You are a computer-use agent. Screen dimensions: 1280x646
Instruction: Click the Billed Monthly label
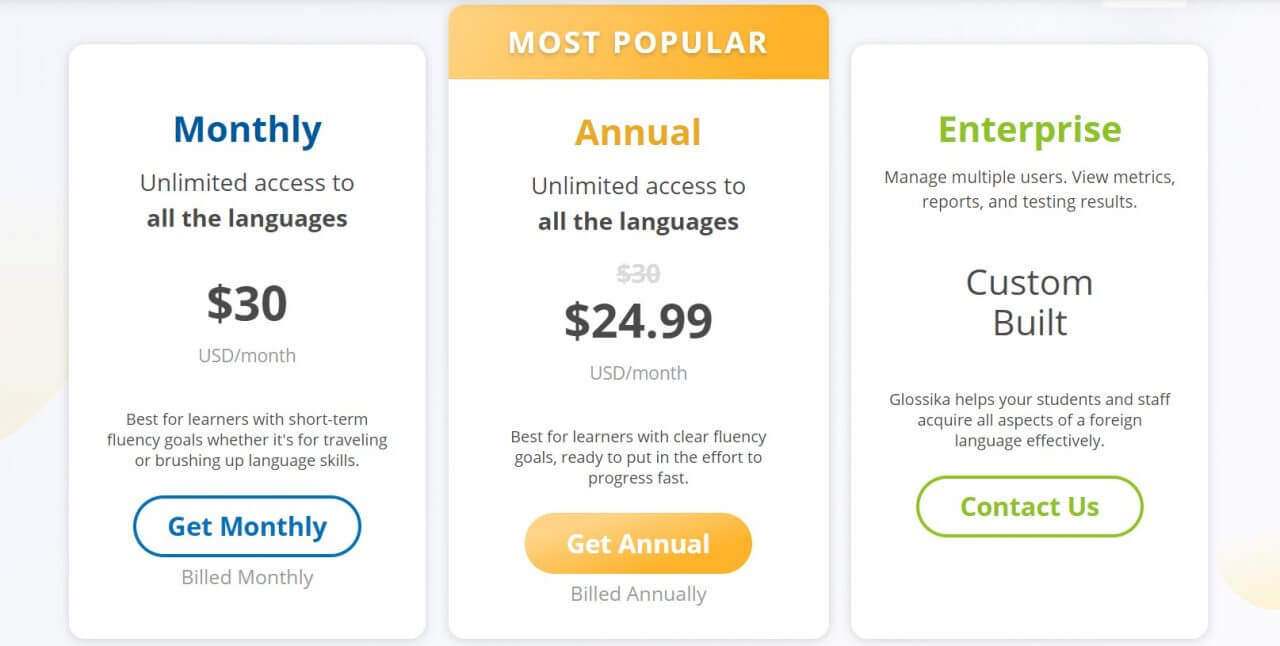tap(247, 577)
